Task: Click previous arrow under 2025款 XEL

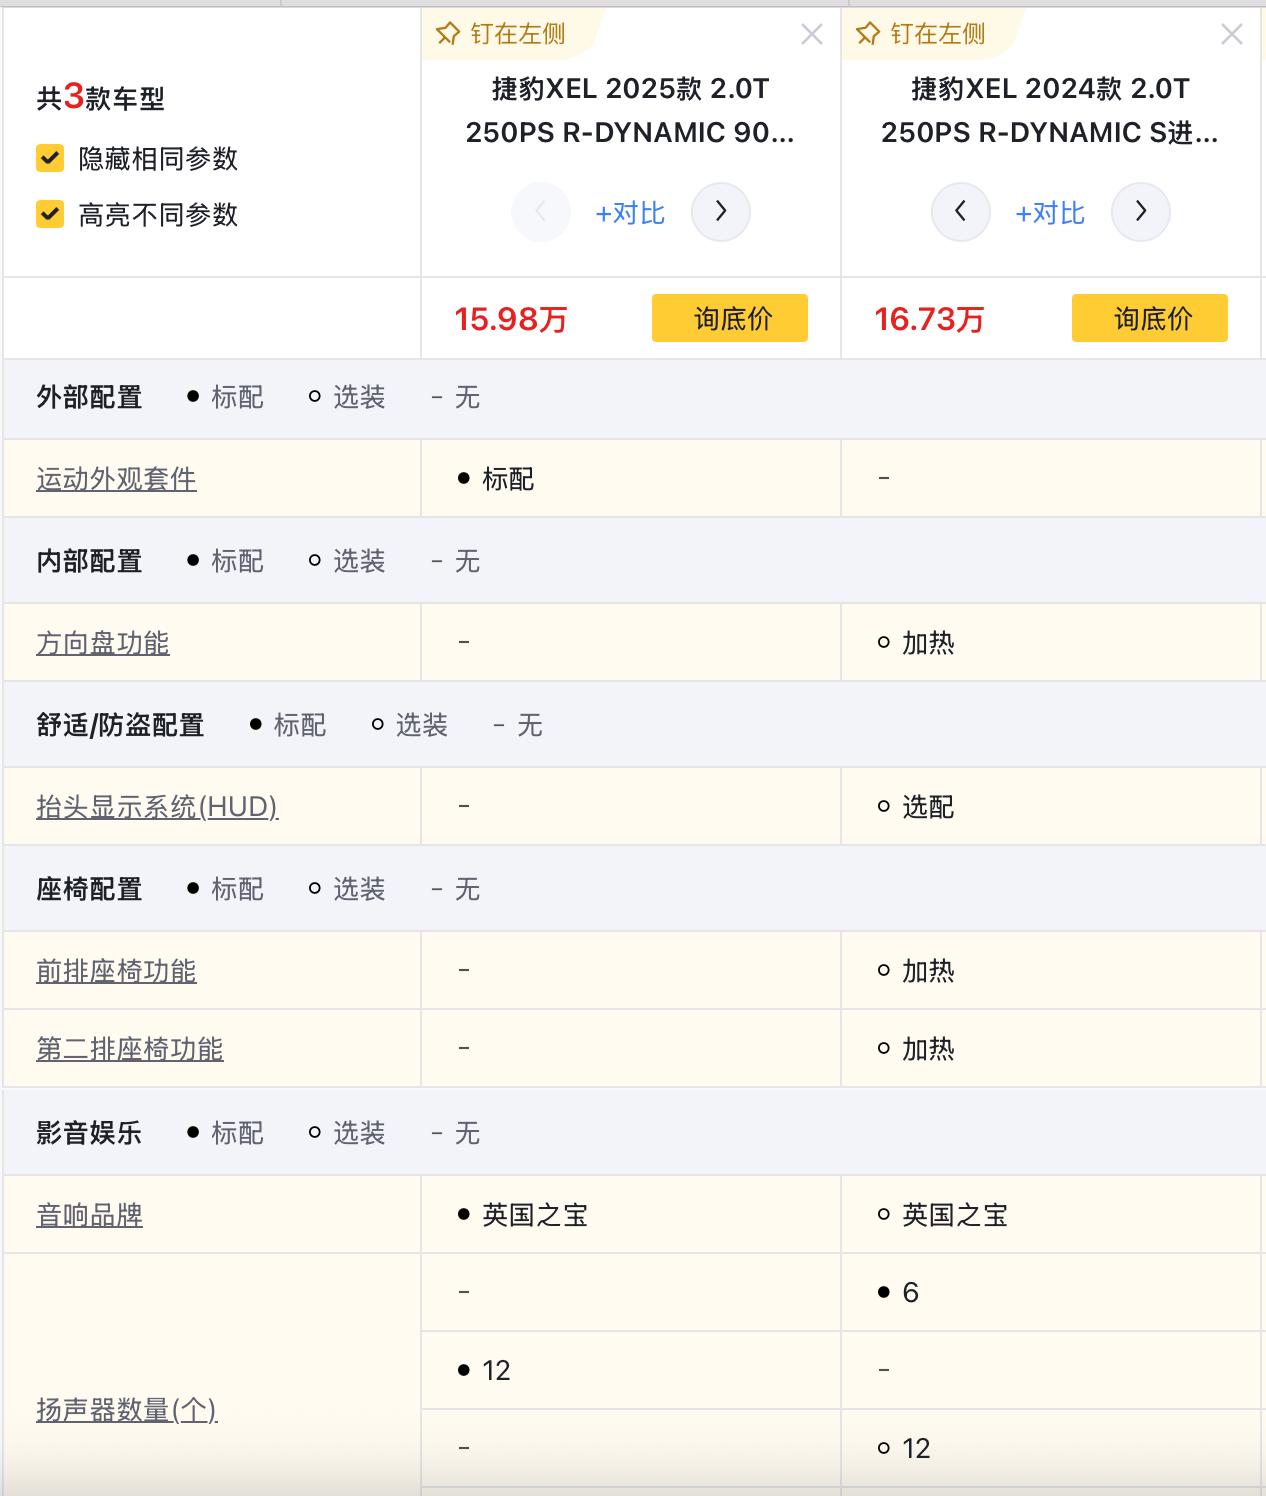Action: (541, 212)
